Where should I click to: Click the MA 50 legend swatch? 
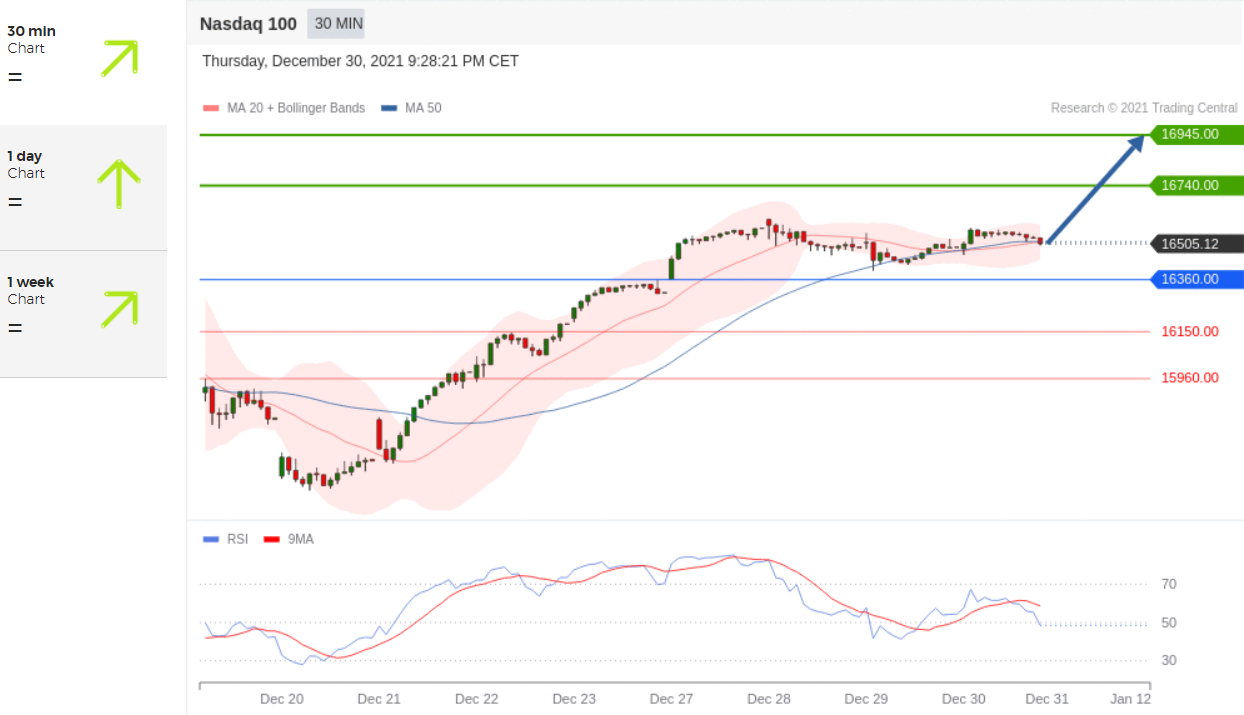click(x=389, y=108)
